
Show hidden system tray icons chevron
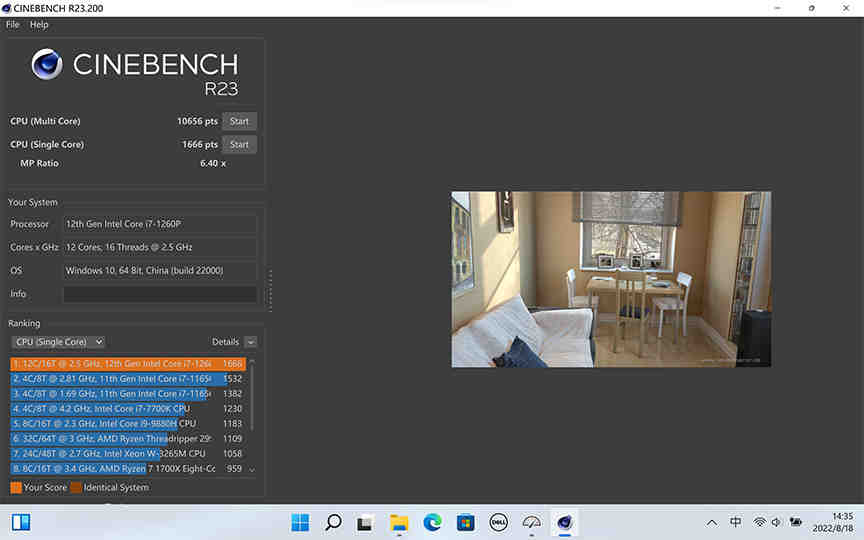pos(711,522)
